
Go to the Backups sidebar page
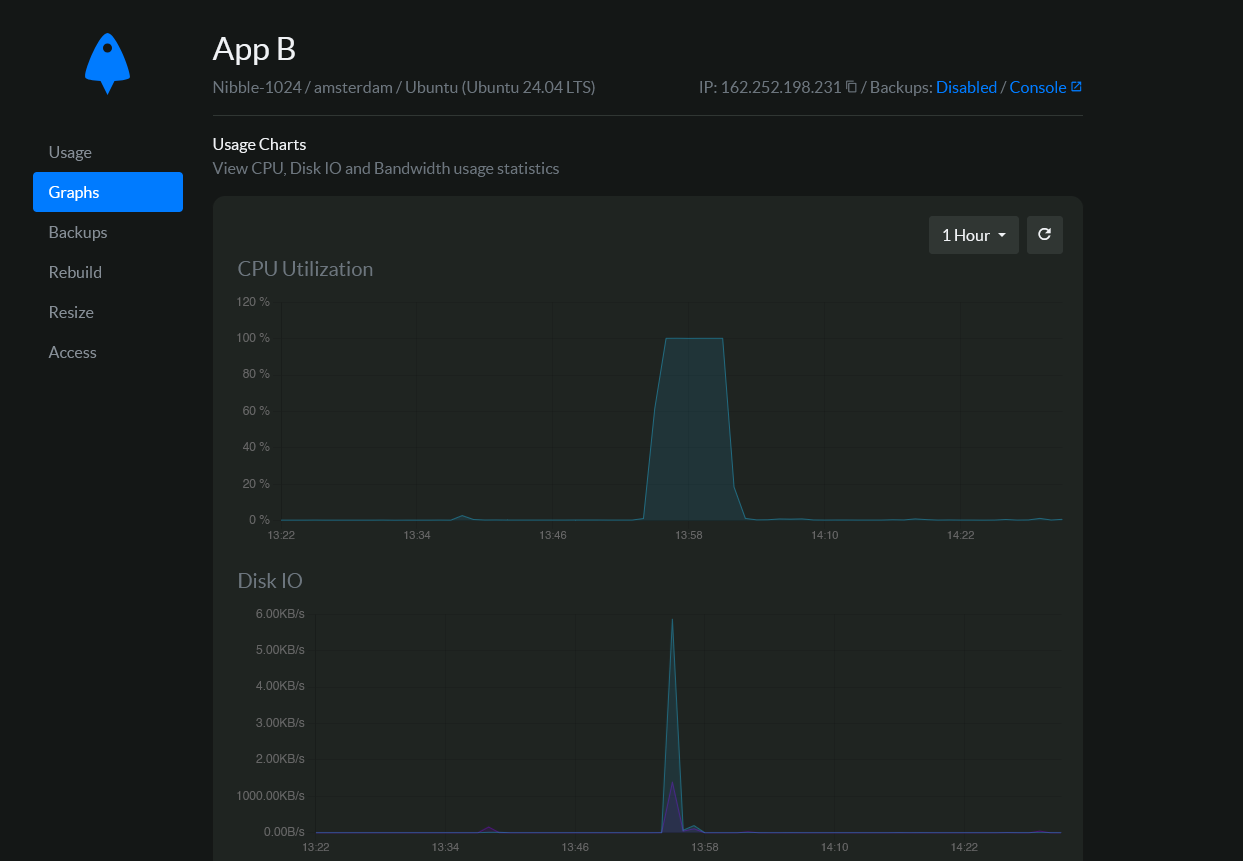(x=78, y=232)
